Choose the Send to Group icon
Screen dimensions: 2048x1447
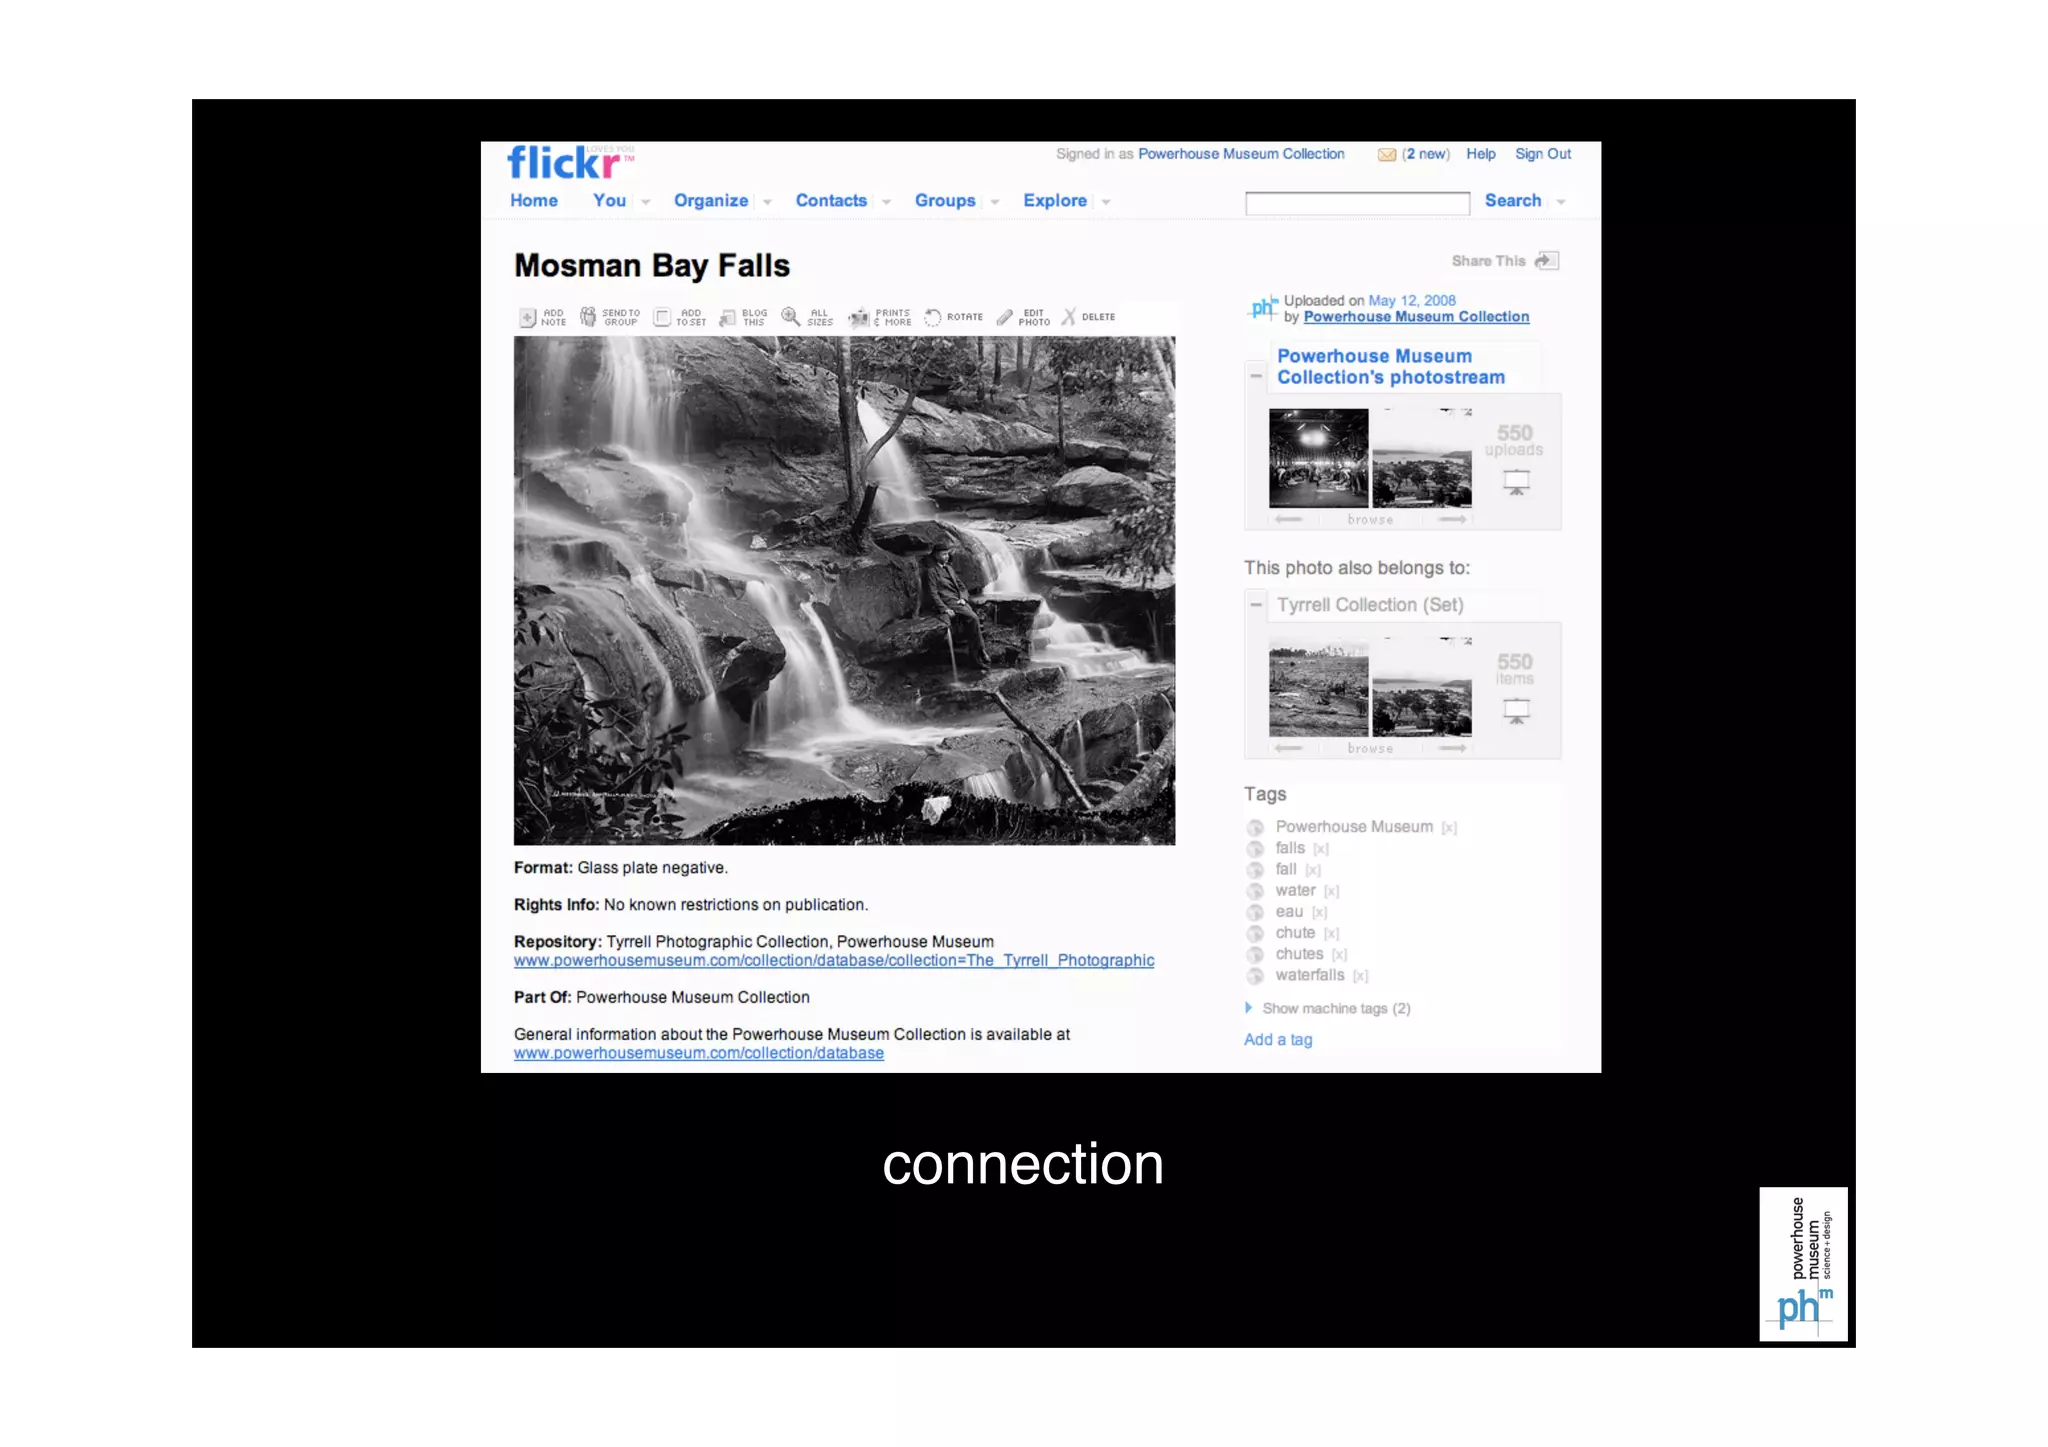coord(588,317)
